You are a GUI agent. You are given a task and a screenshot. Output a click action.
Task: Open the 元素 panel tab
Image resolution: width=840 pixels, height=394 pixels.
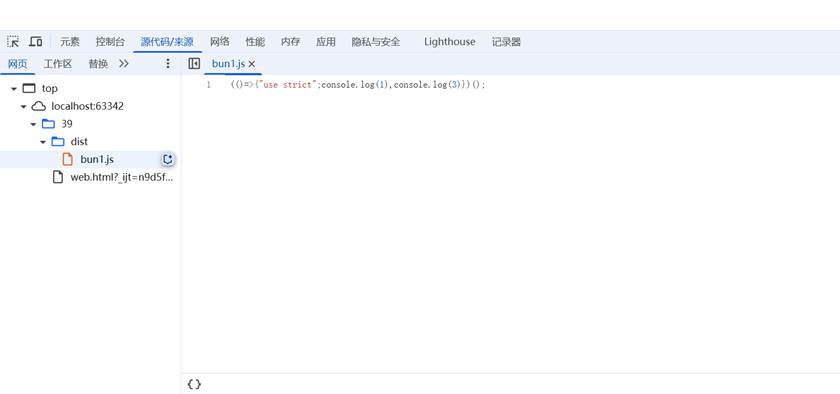pyautogui.click(x=70, y=42)
